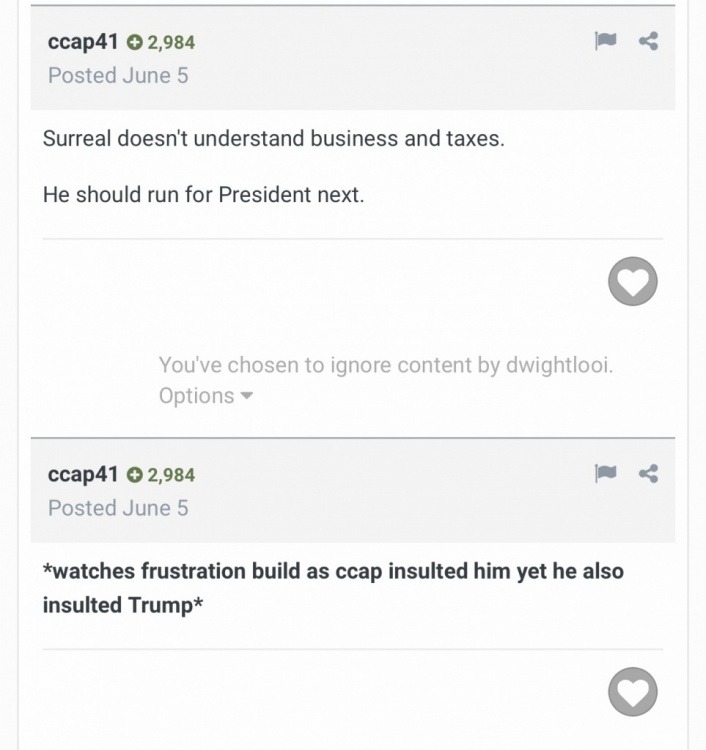Viewport: 706px width, 750px height.
Task: Click the 'Surreal doesn't understand business' text
Action: point(273,139)
